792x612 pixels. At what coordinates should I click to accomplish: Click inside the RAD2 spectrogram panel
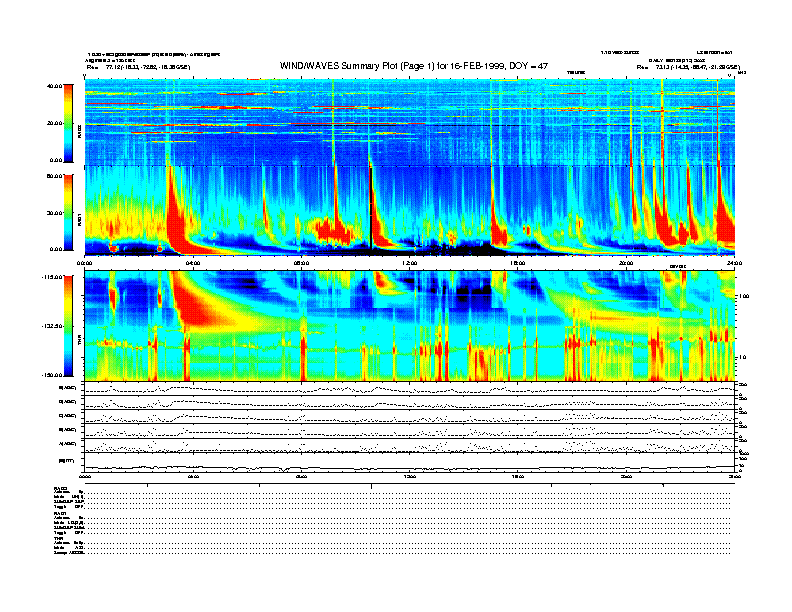410,122
